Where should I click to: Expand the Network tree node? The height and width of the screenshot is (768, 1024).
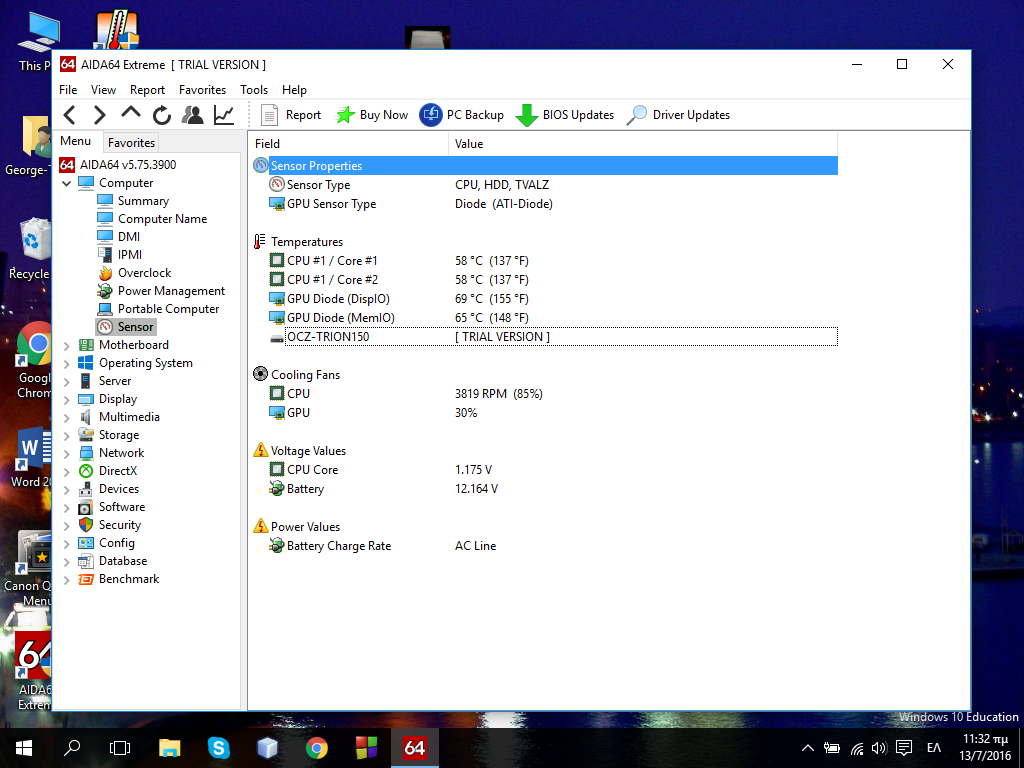click(66, 453)
